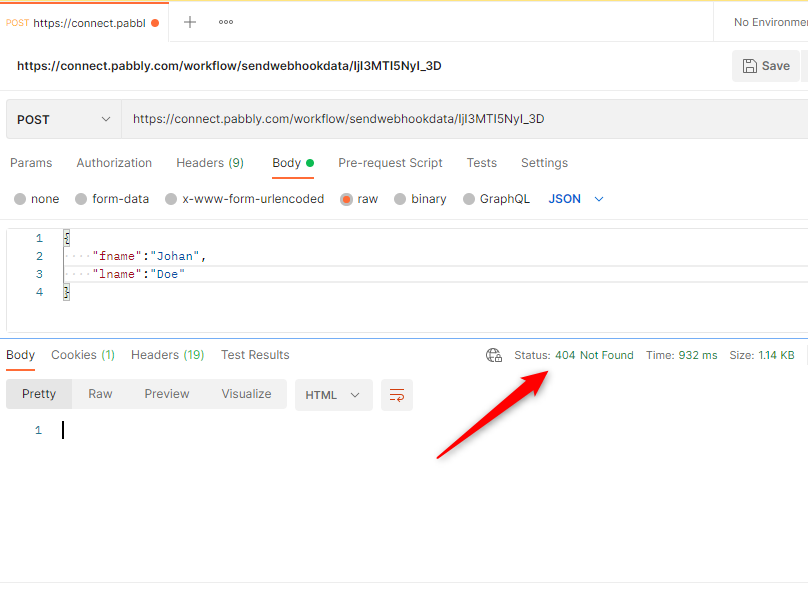
Task: Click the closing brace on editor line 4
Action: (x=66, y=292)
